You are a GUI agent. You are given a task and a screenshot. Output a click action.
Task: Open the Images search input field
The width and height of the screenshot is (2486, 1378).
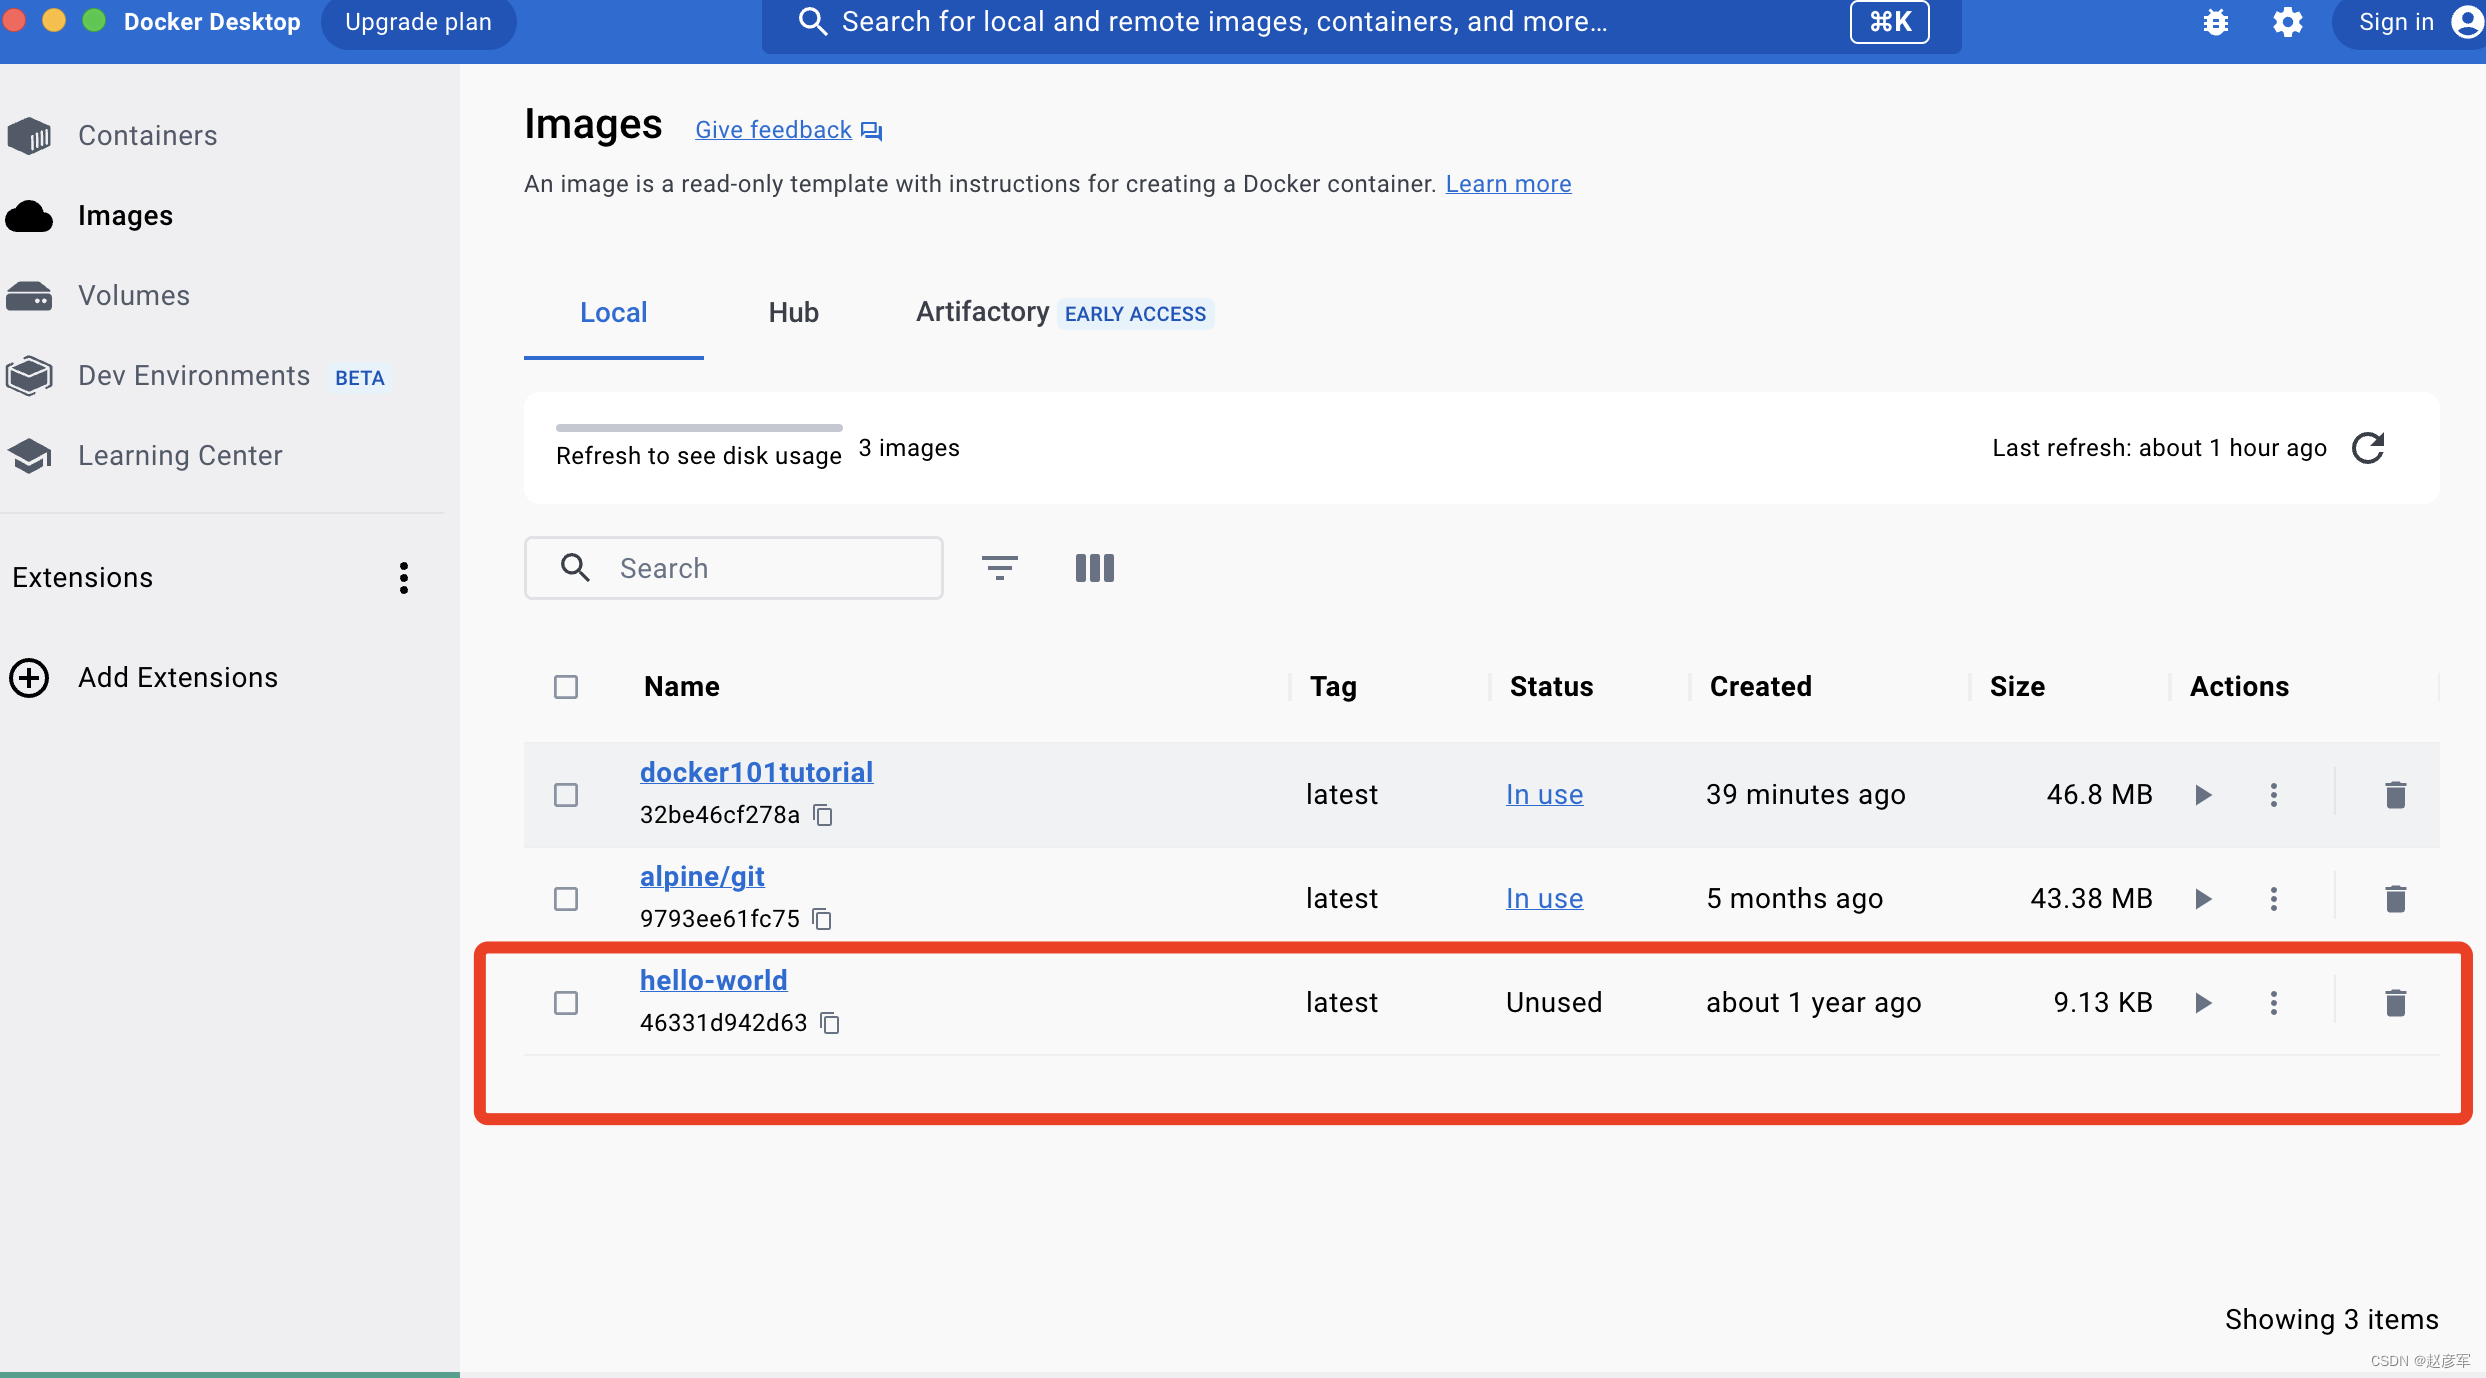[733, 567]
